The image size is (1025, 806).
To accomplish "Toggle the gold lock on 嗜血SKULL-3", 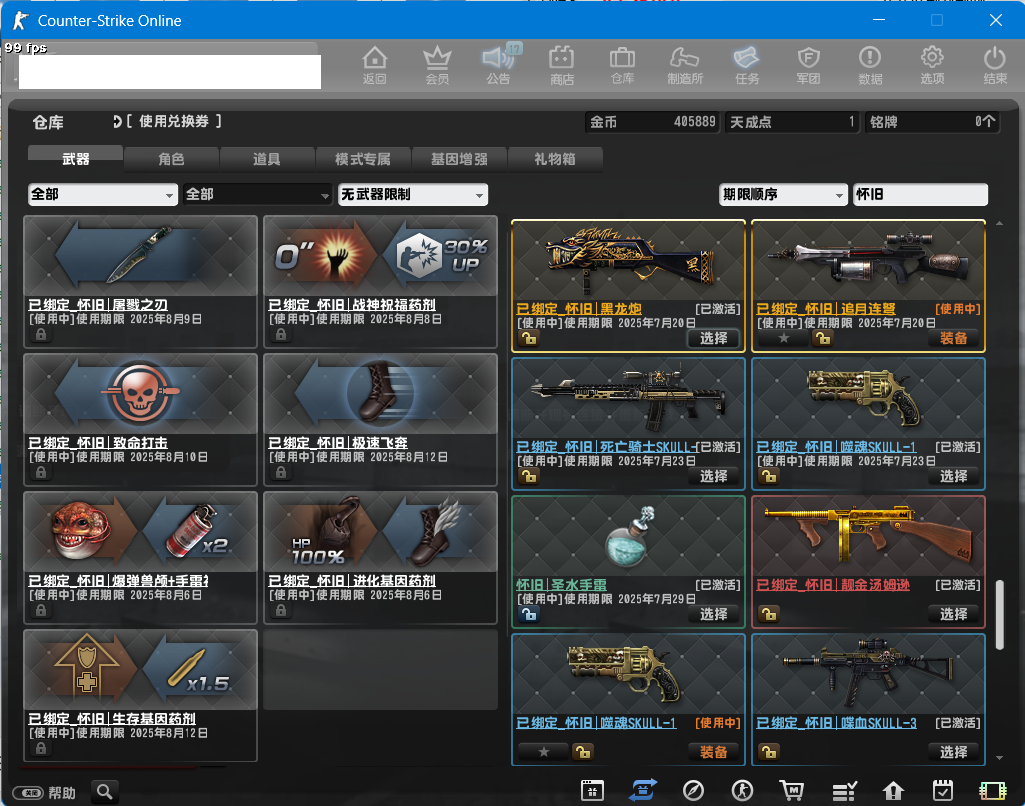I will 769,752.
